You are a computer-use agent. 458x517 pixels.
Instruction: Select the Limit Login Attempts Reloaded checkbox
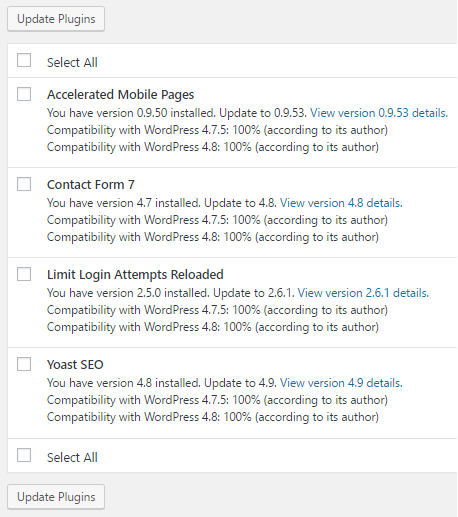point(24,274)
